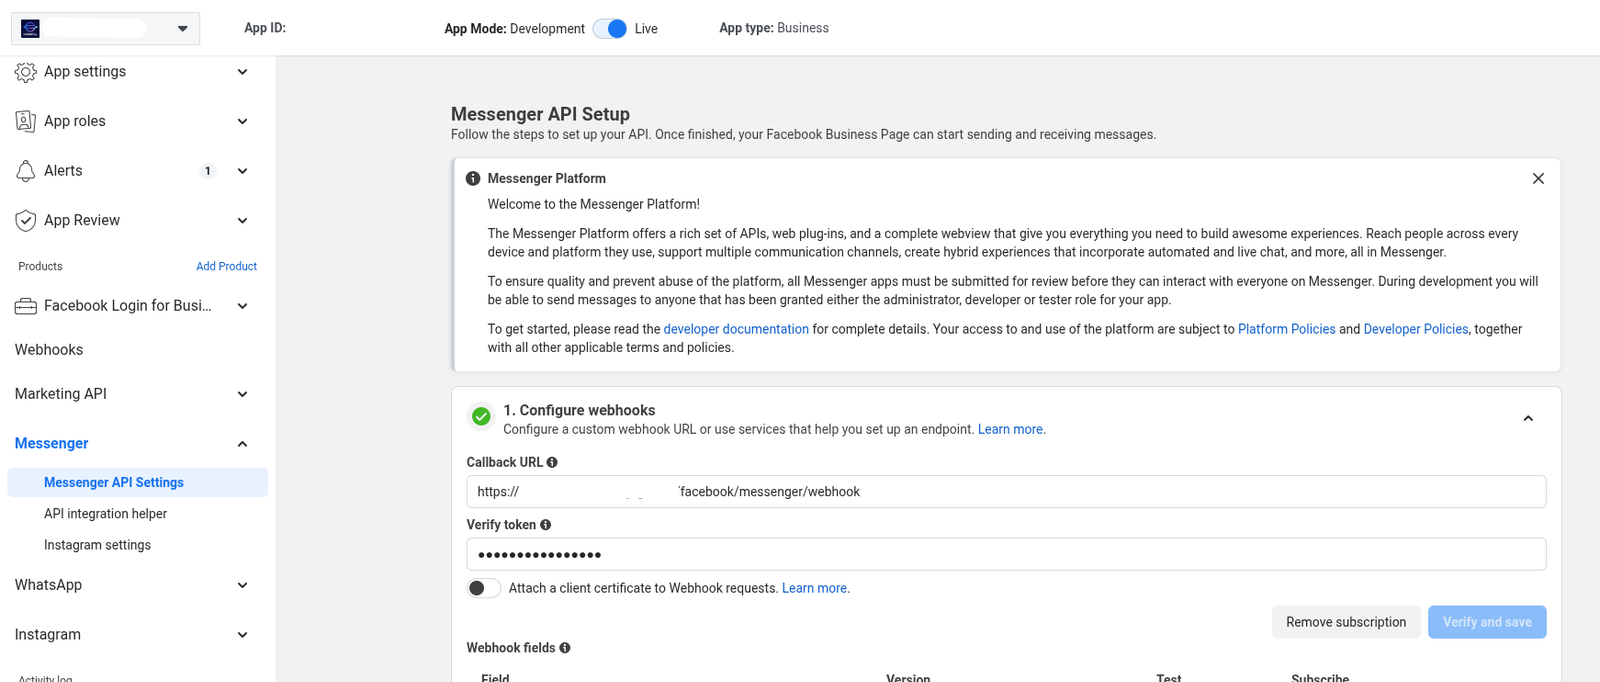The height and width of the screenshot is (682, 1600).
Task: Click the Verify and save button
Action: pos(1487,622)
